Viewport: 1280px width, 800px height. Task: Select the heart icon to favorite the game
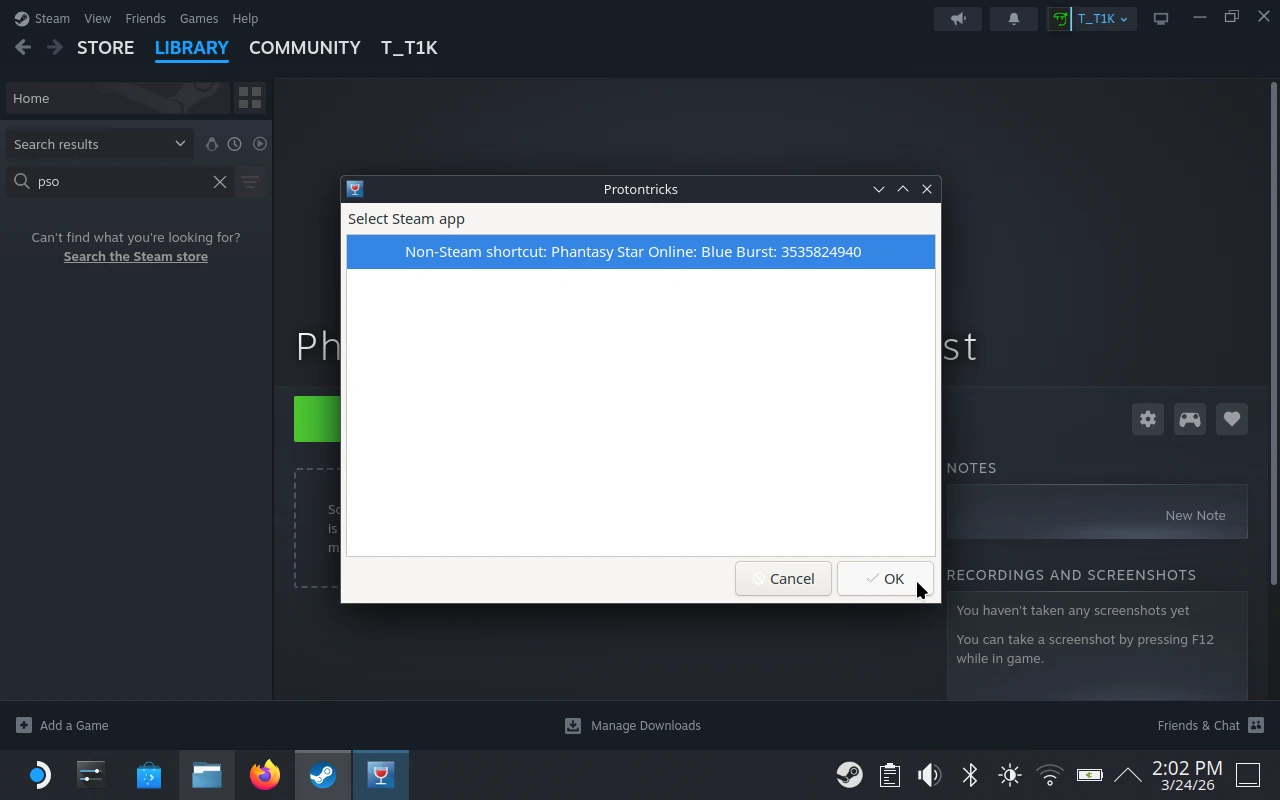pos(1231,419)
